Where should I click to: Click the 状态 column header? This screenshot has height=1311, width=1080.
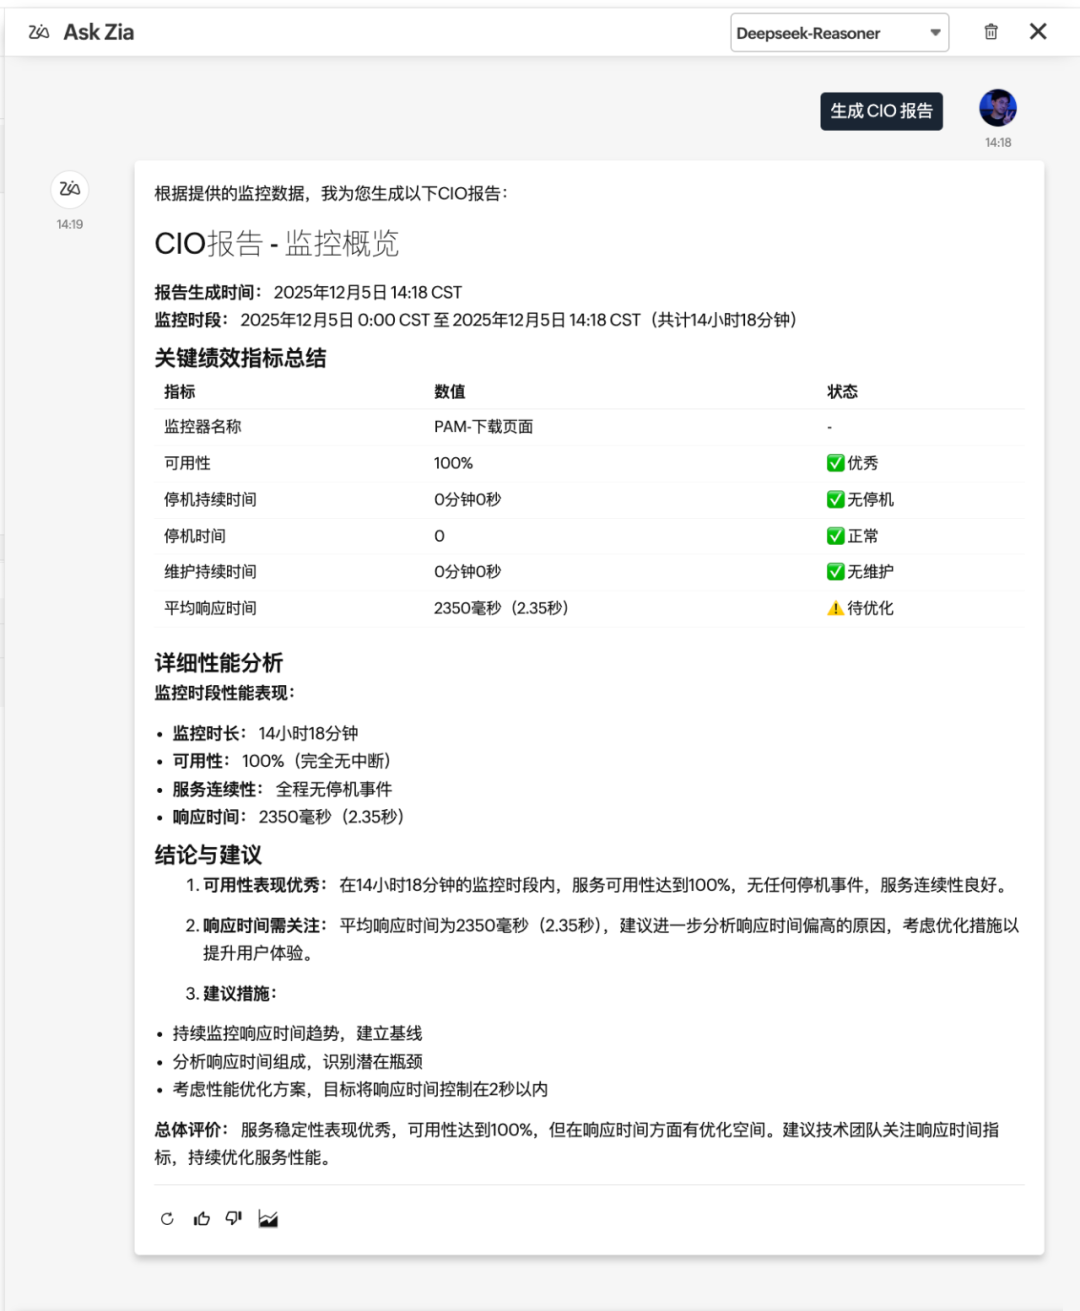842,391
